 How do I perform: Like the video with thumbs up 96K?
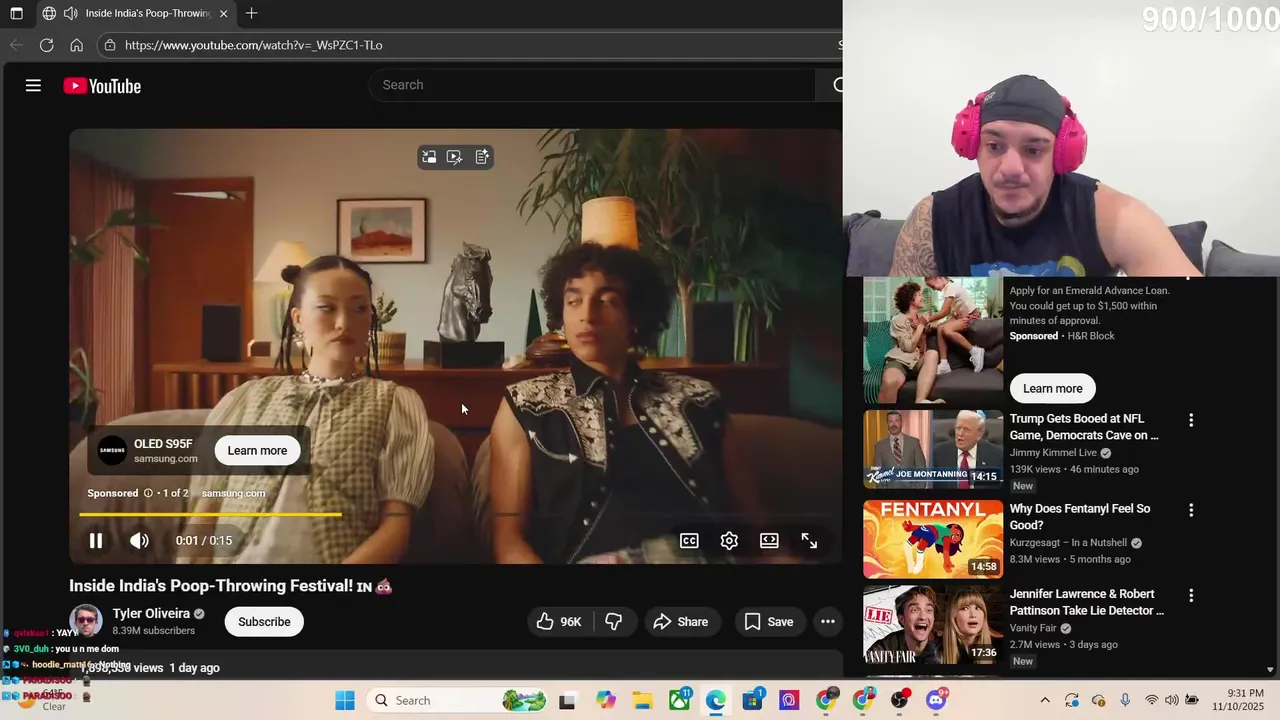[560, 622]
